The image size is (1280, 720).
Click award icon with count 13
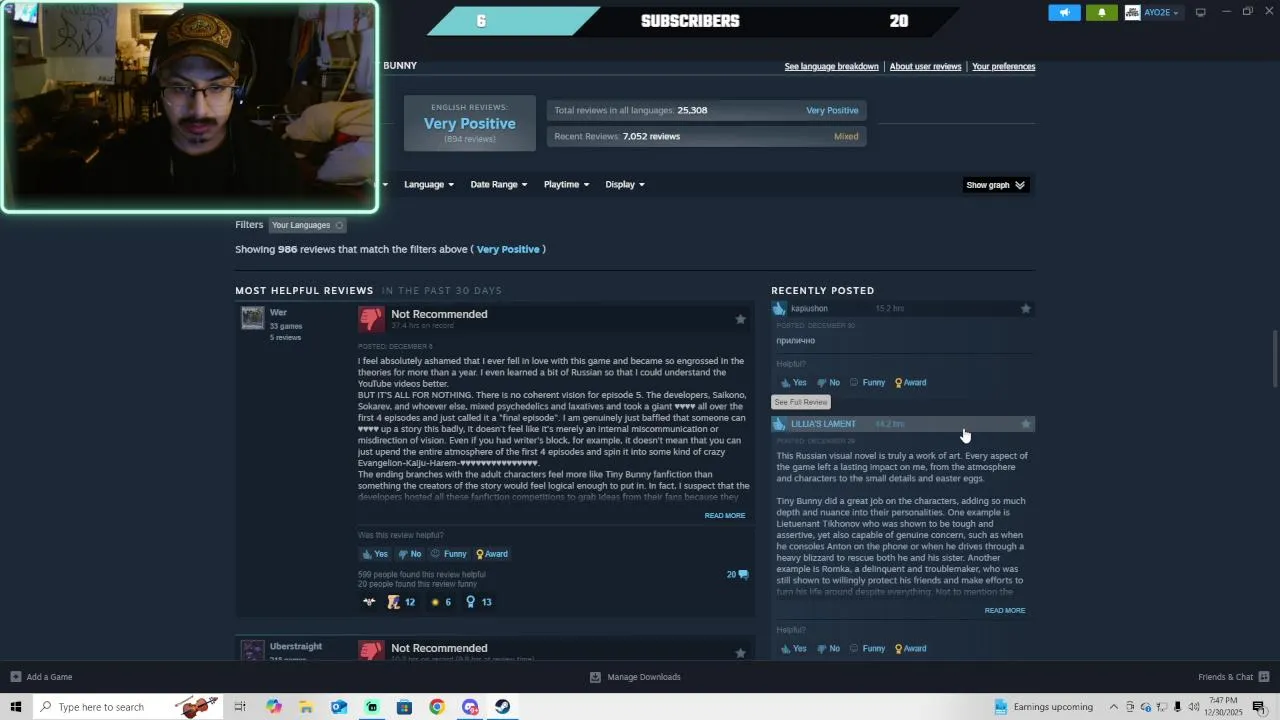(479, 602)
